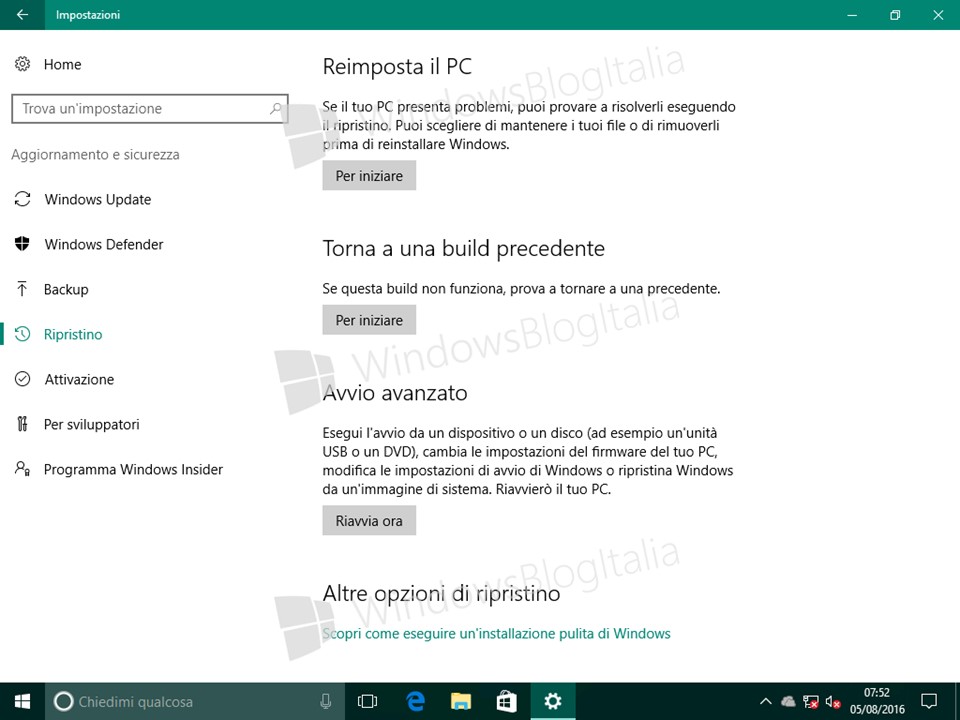This screenshot has height=720, width=960.
Task: Click the Altre opzioni di ripristino heading
Action: tap(441, 593)
